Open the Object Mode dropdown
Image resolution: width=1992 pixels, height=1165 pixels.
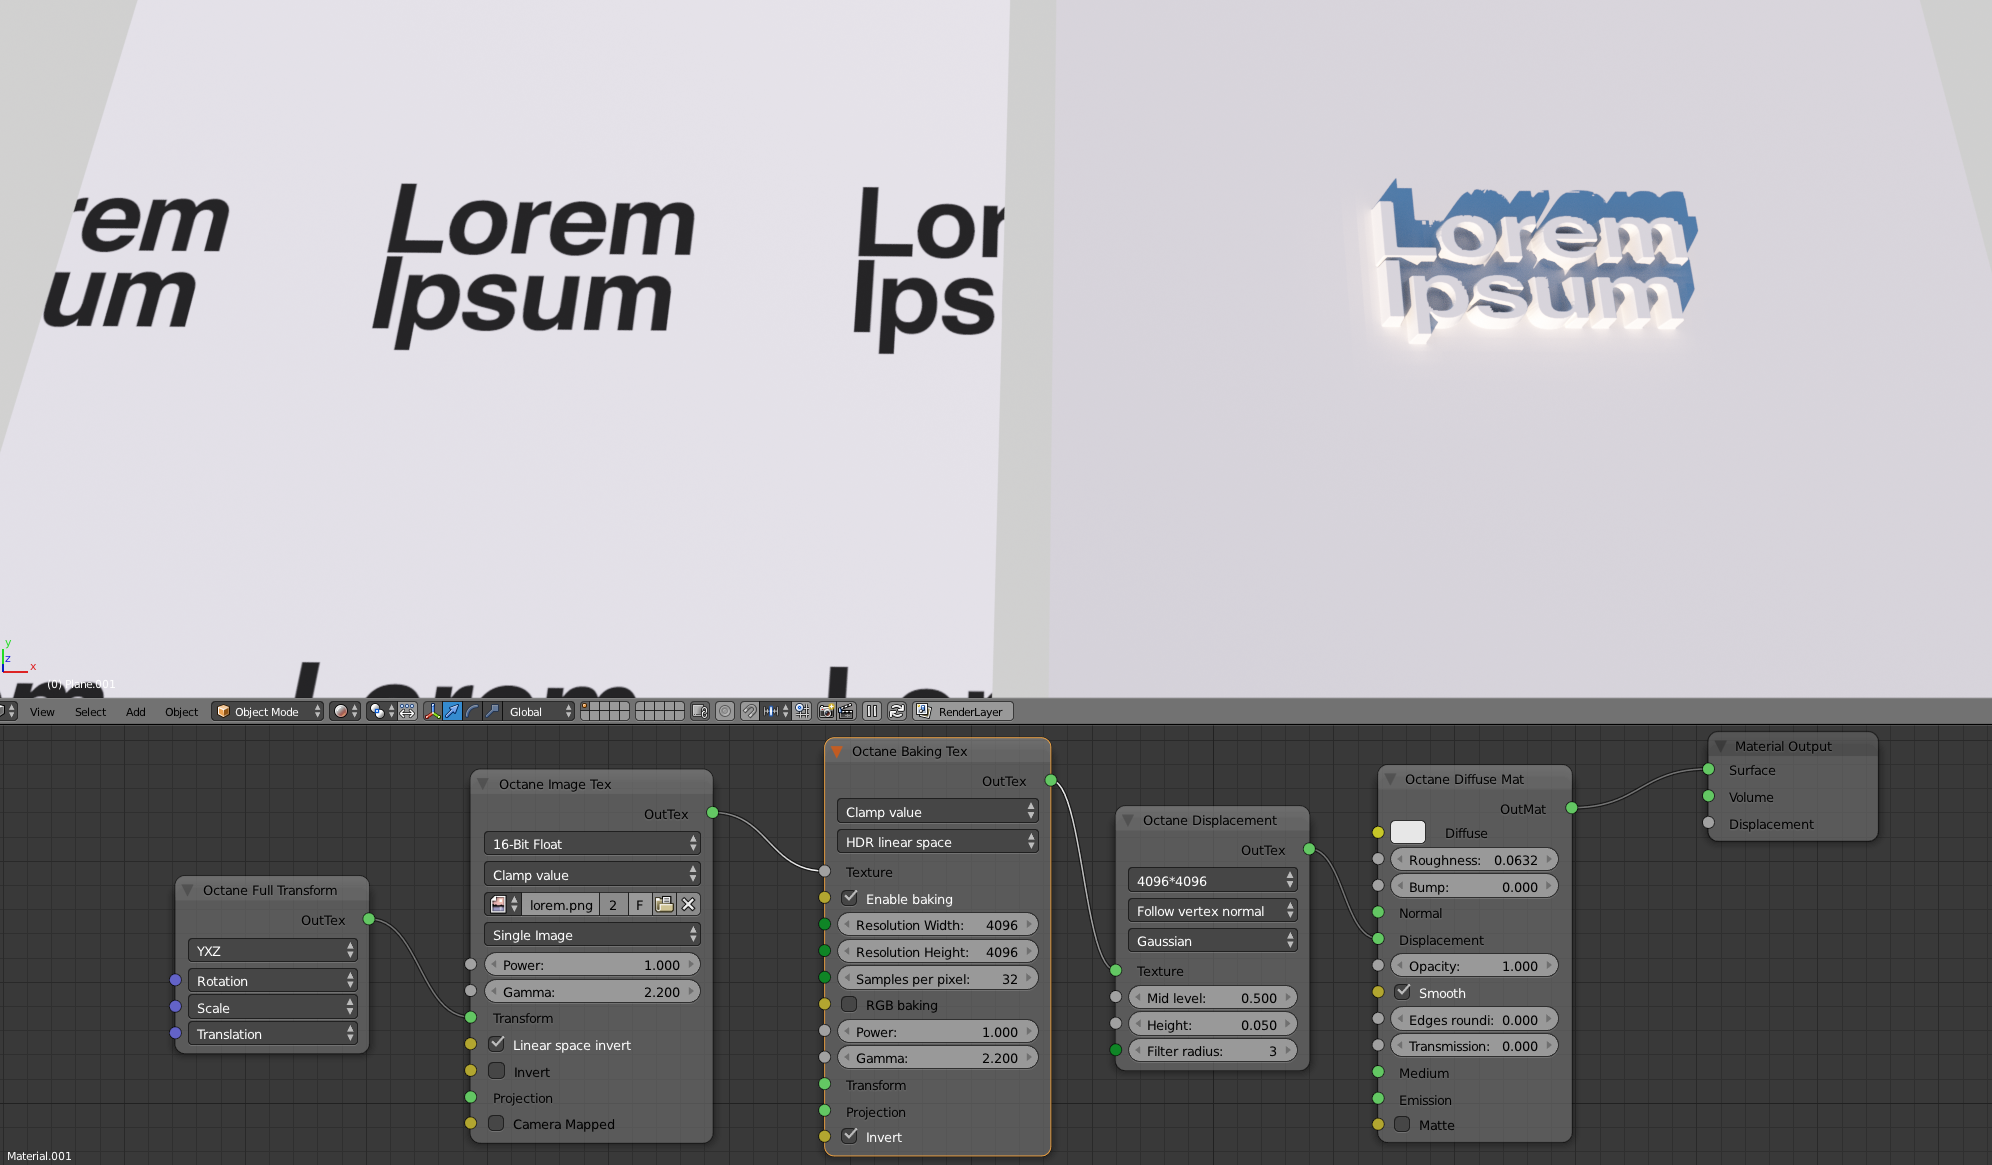pyautogui.click(x=267, y=711)
